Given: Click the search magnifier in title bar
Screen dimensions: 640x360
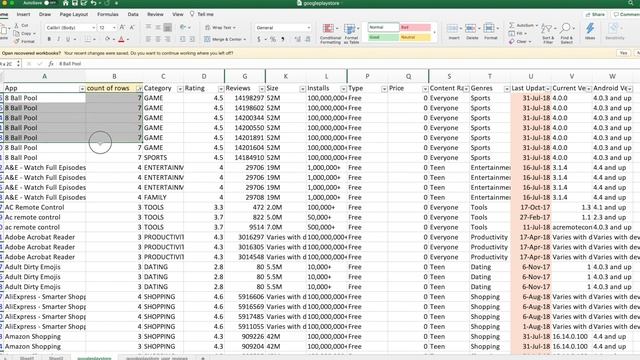Looking at the screenshot, I should click(631, 3).
